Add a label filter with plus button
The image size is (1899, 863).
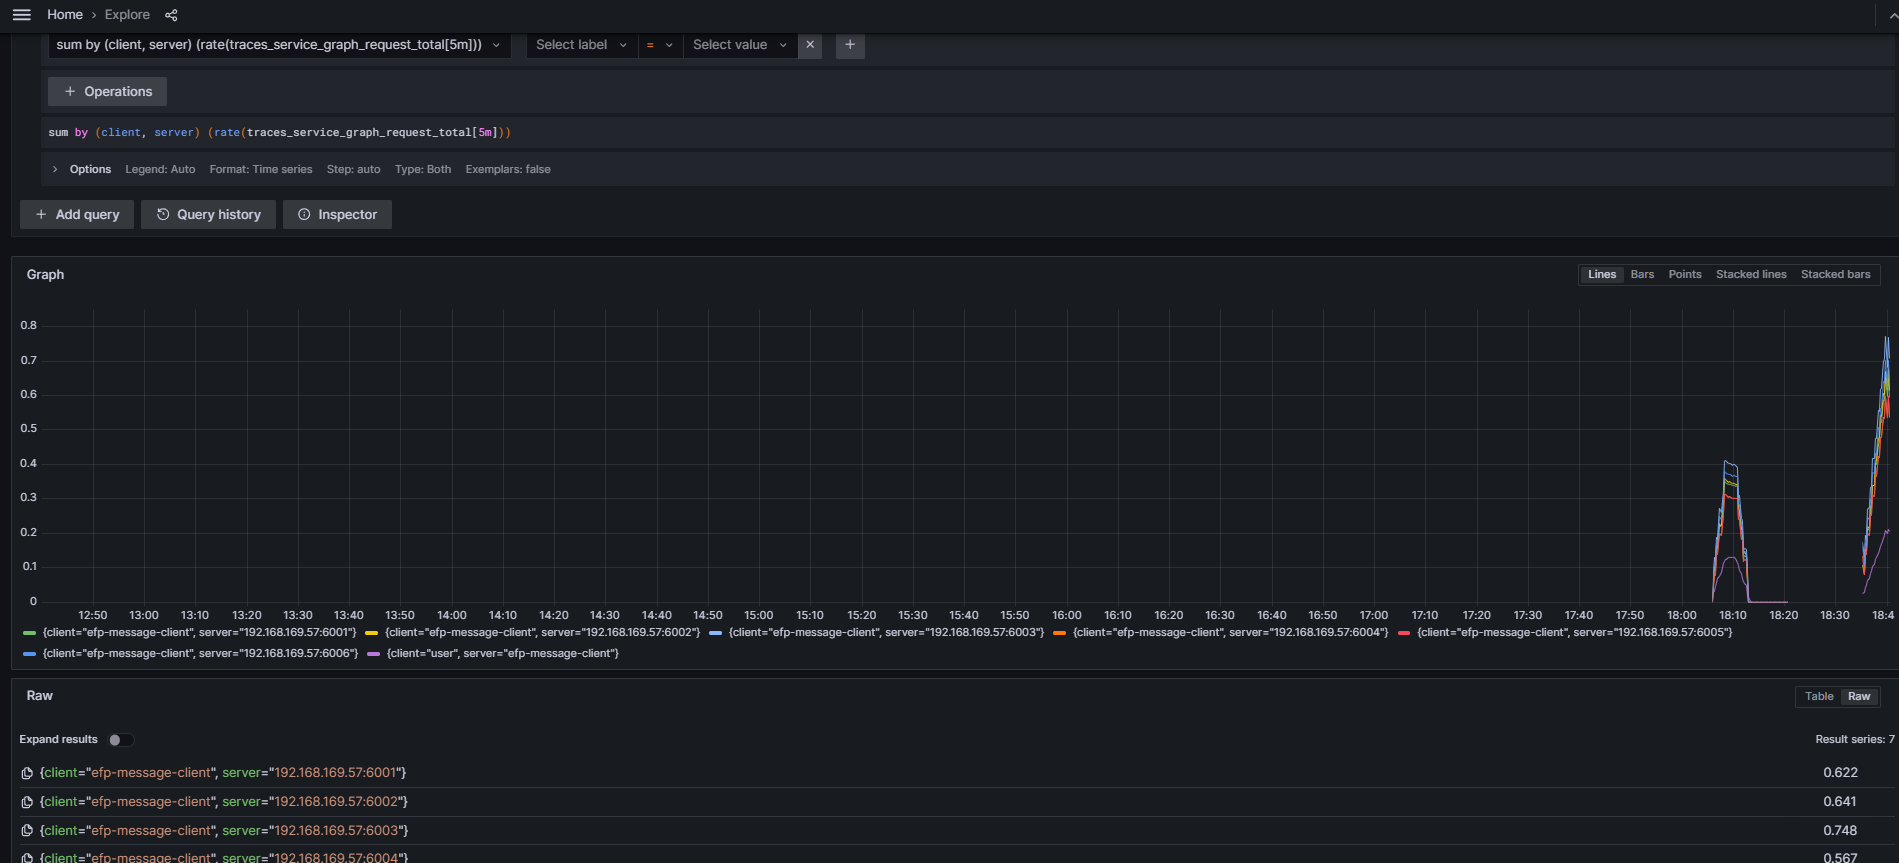click(850, 45)
